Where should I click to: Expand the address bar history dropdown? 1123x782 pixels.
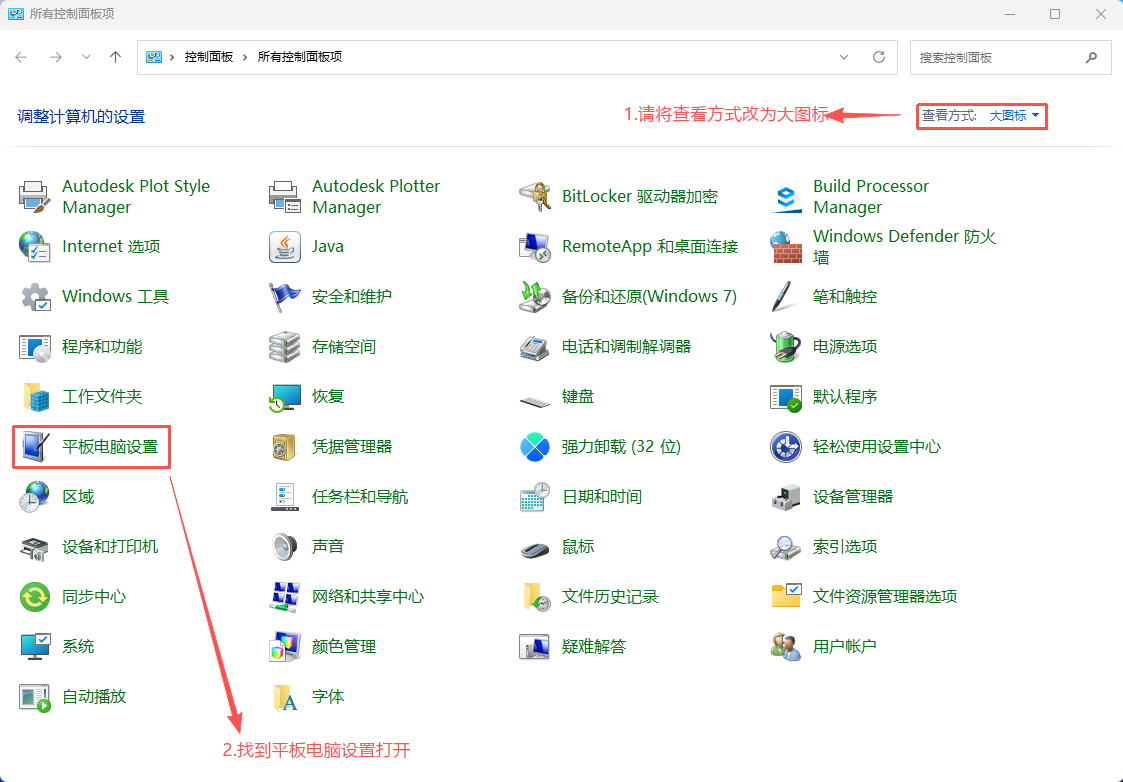844,57
